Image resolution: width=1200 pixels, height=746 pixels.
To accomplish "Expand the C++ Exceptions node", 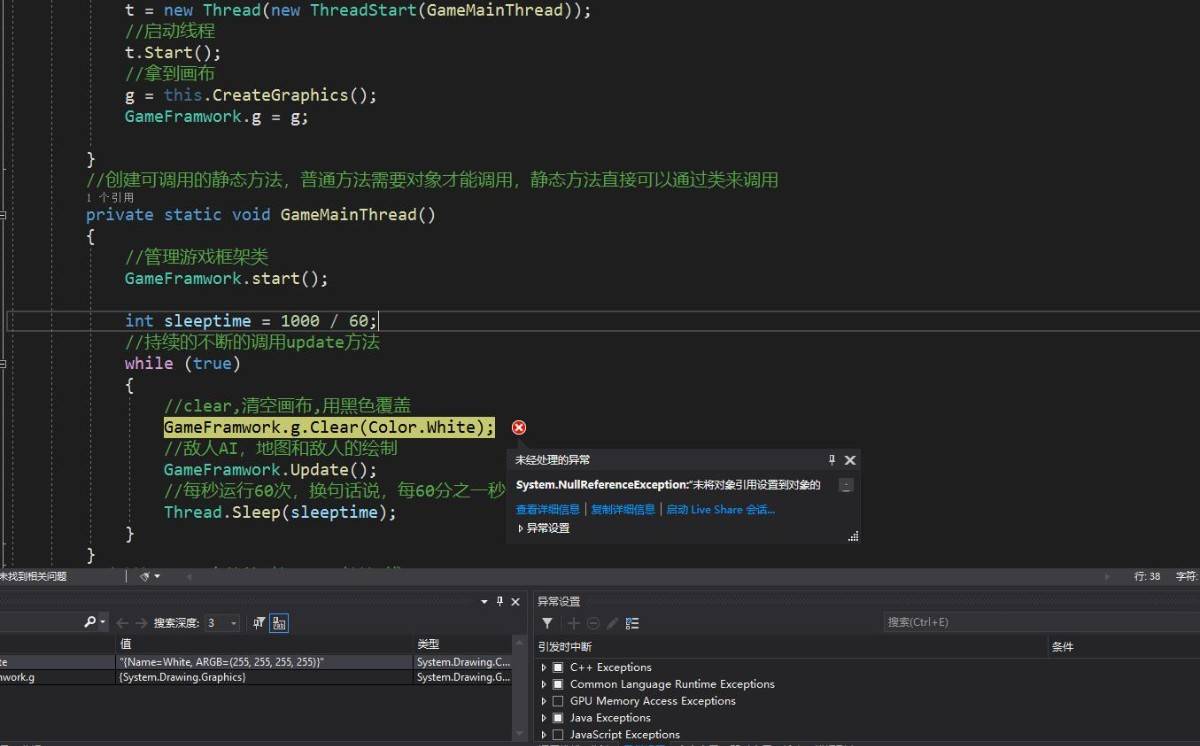I will click(x=544, y=667).
